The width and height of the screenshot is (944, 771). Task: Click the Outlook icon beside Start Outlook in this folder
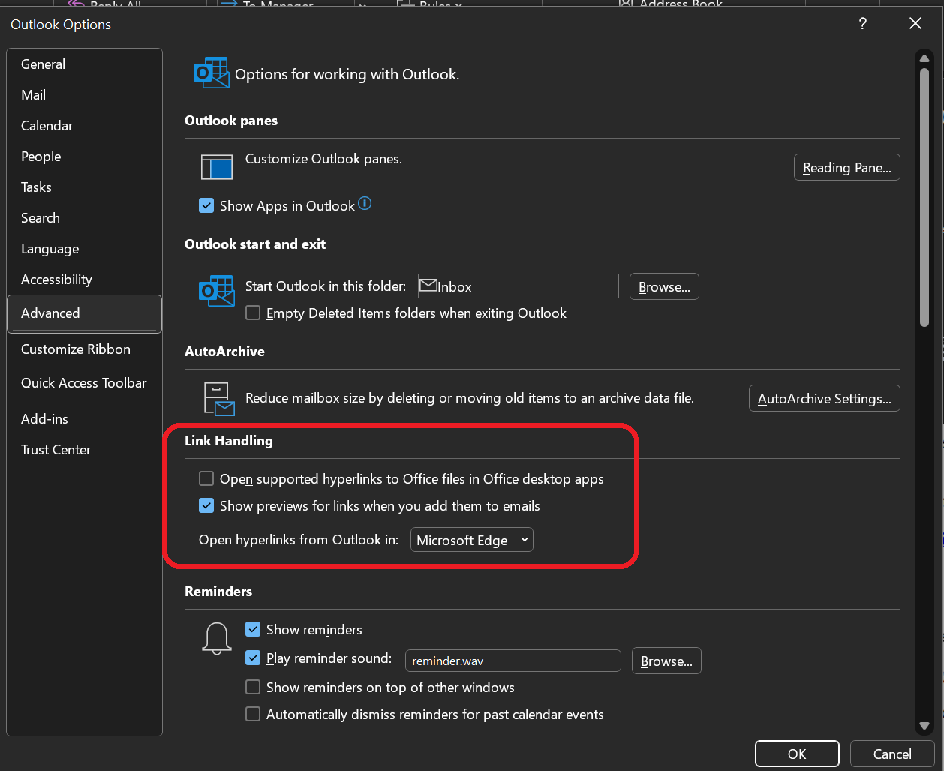(216, 291)
